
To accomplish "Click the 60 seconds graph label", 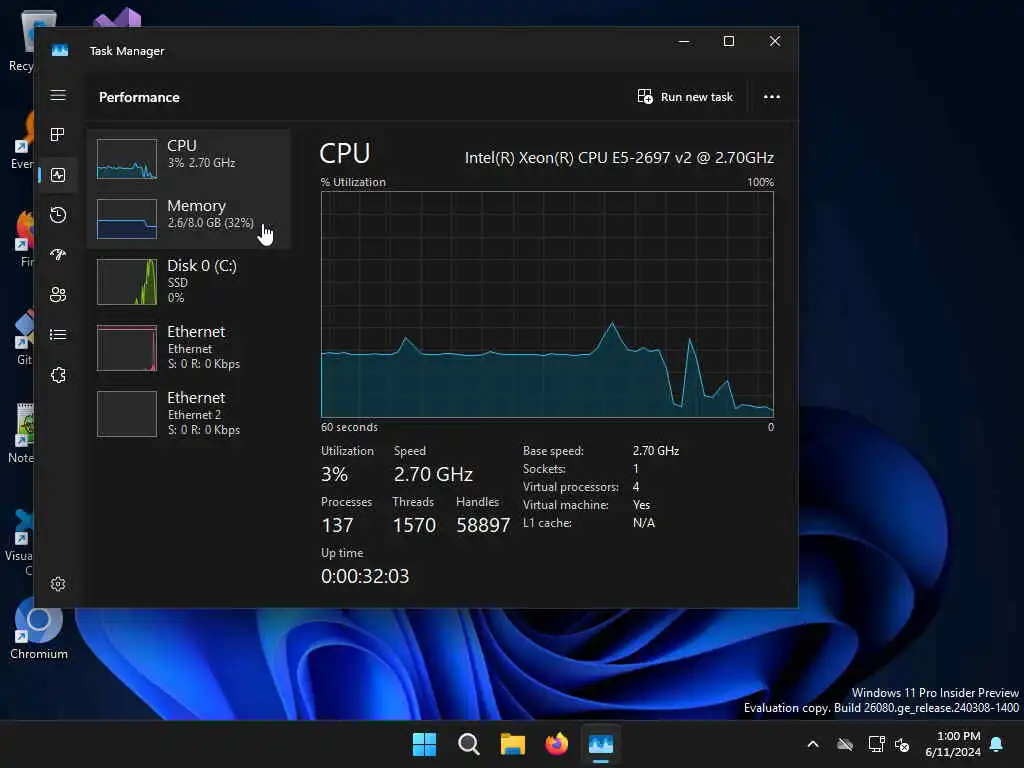I will pyautogui.click(x=349, y=427).
